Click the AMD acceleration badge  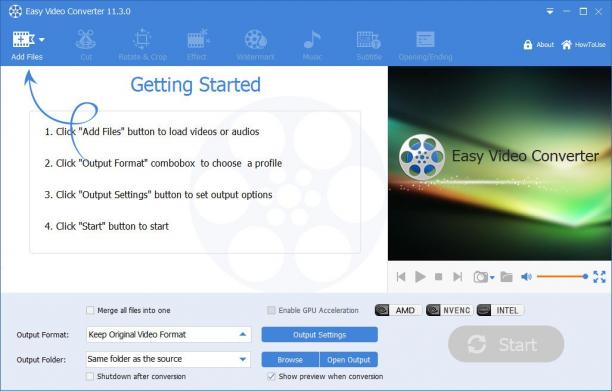[x=398, y=310]
